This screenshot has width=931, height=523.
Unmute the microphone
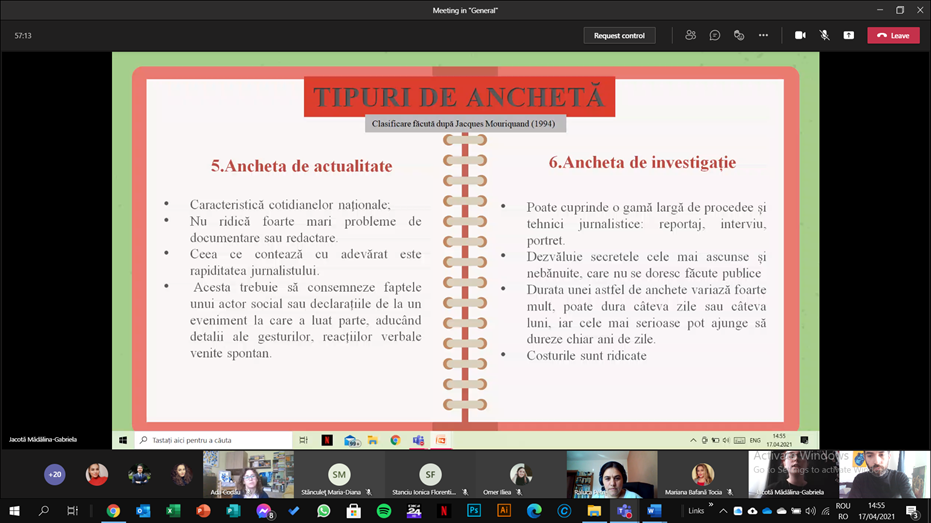coord(824,35)
